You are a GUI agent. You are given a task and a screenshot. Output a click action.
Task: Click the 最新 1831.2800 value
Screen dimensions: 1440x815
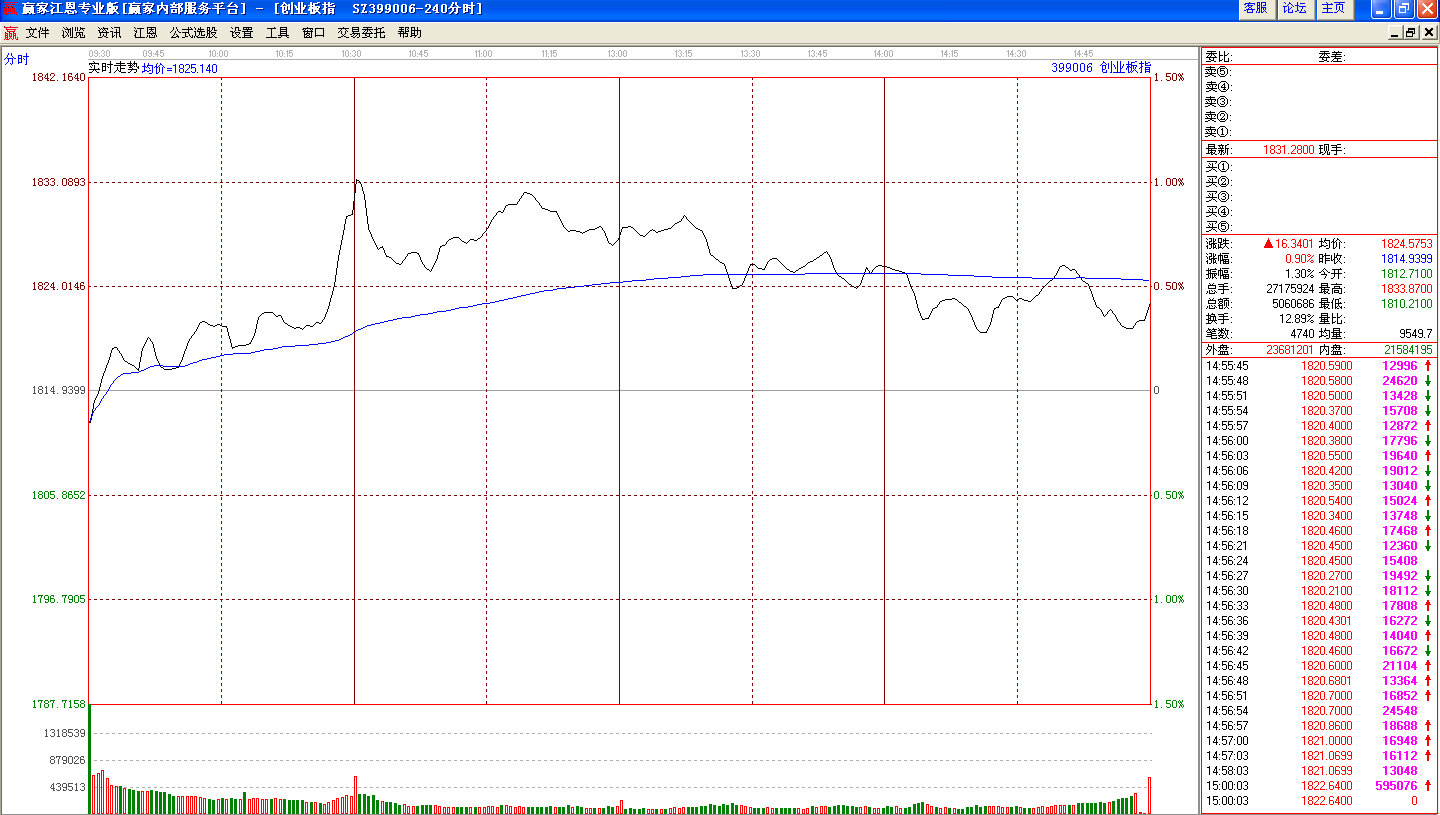pyautogui.click(x=1288, y=150)
